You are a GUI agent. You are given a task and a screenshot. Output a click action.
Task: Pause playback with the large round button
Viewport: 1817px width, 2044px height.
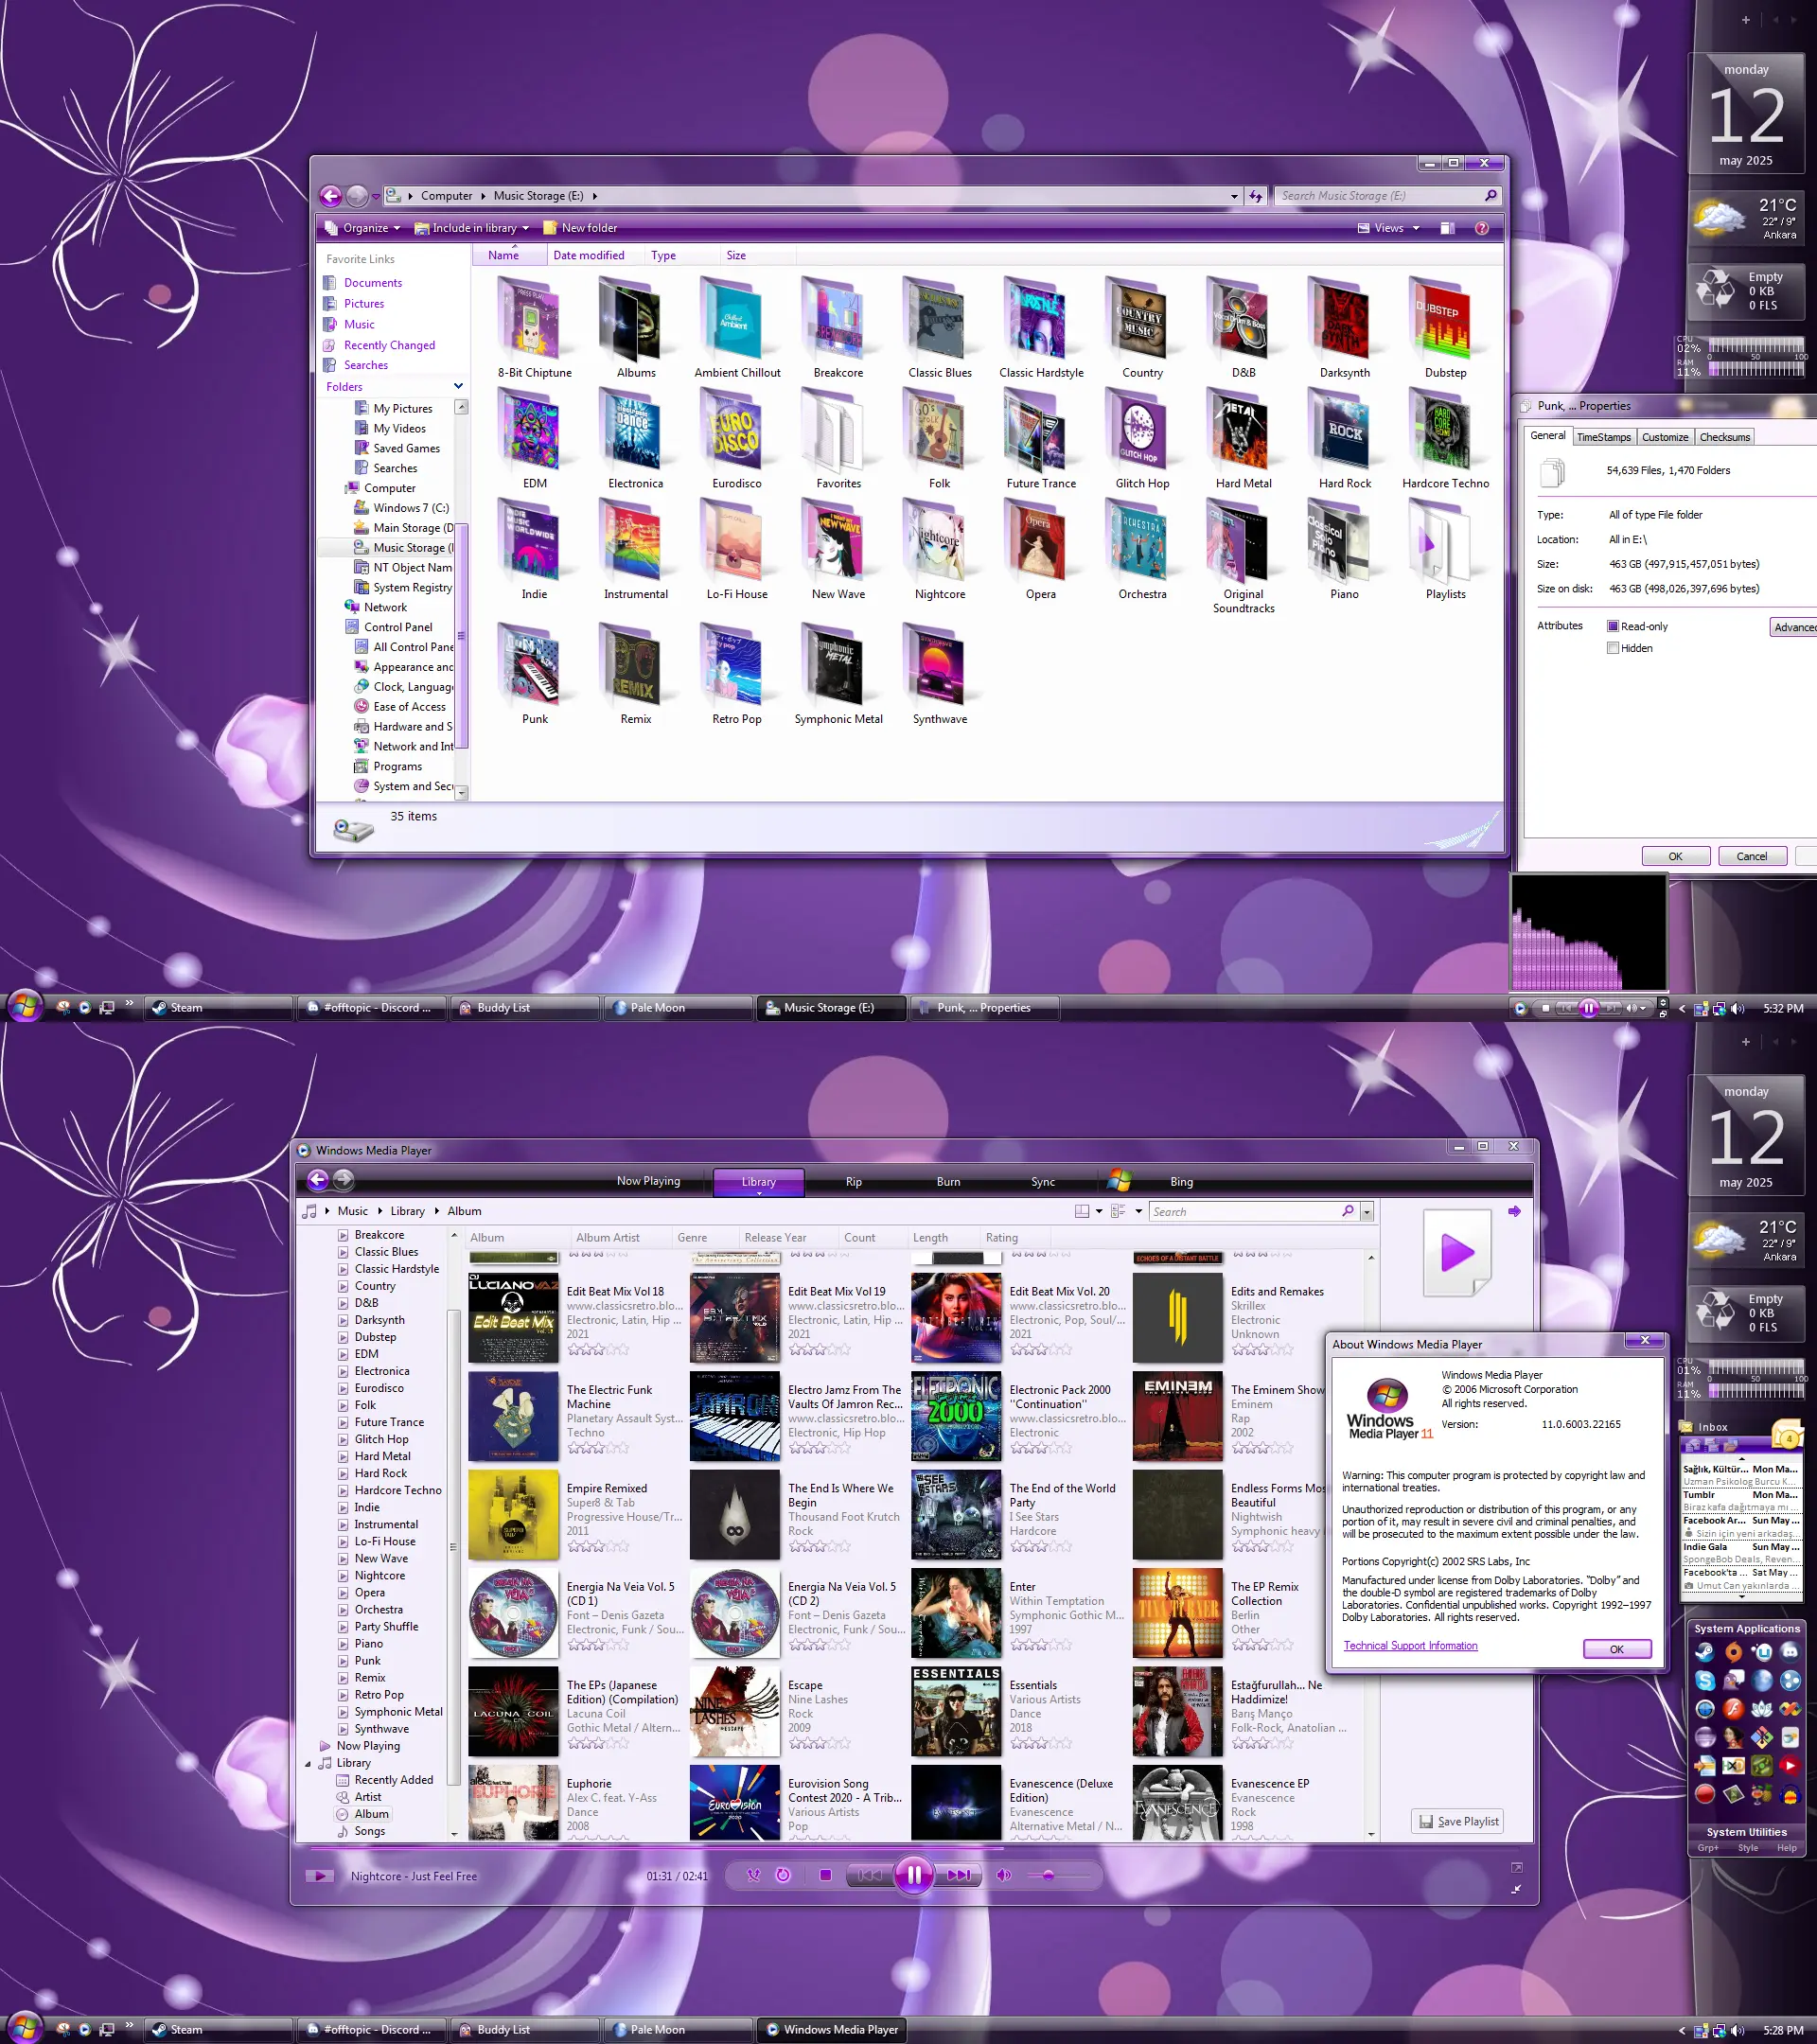(x=913, y=1875)
